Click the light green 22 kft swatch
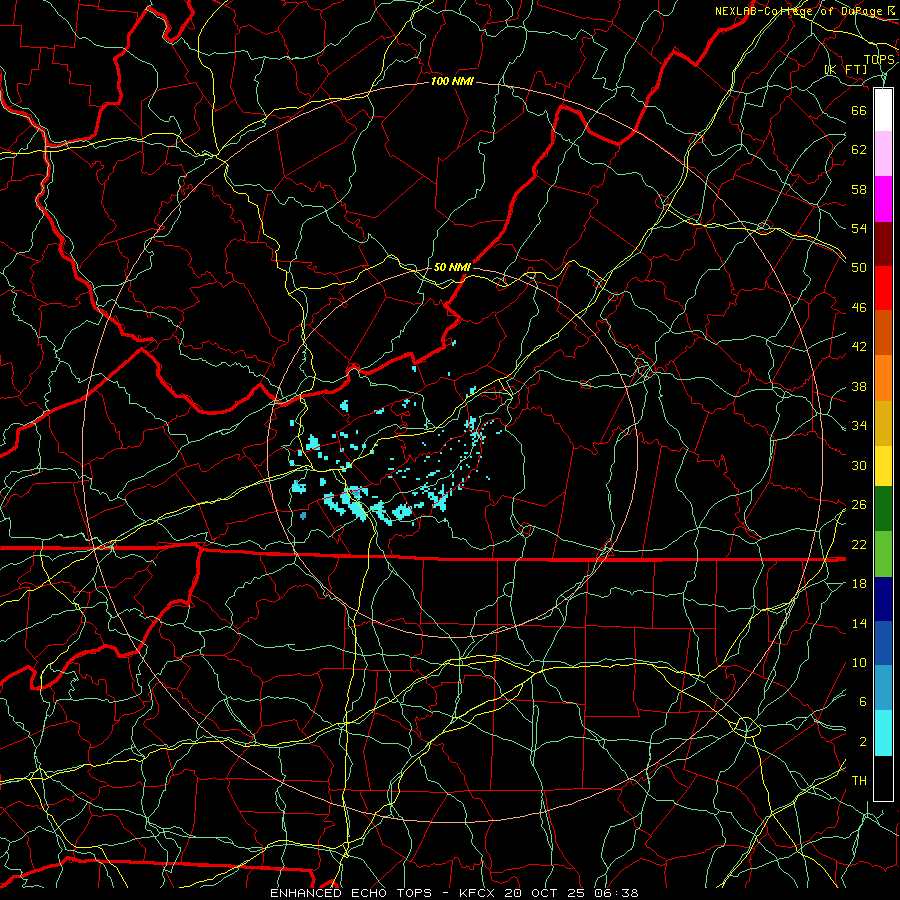 point(883,554)
